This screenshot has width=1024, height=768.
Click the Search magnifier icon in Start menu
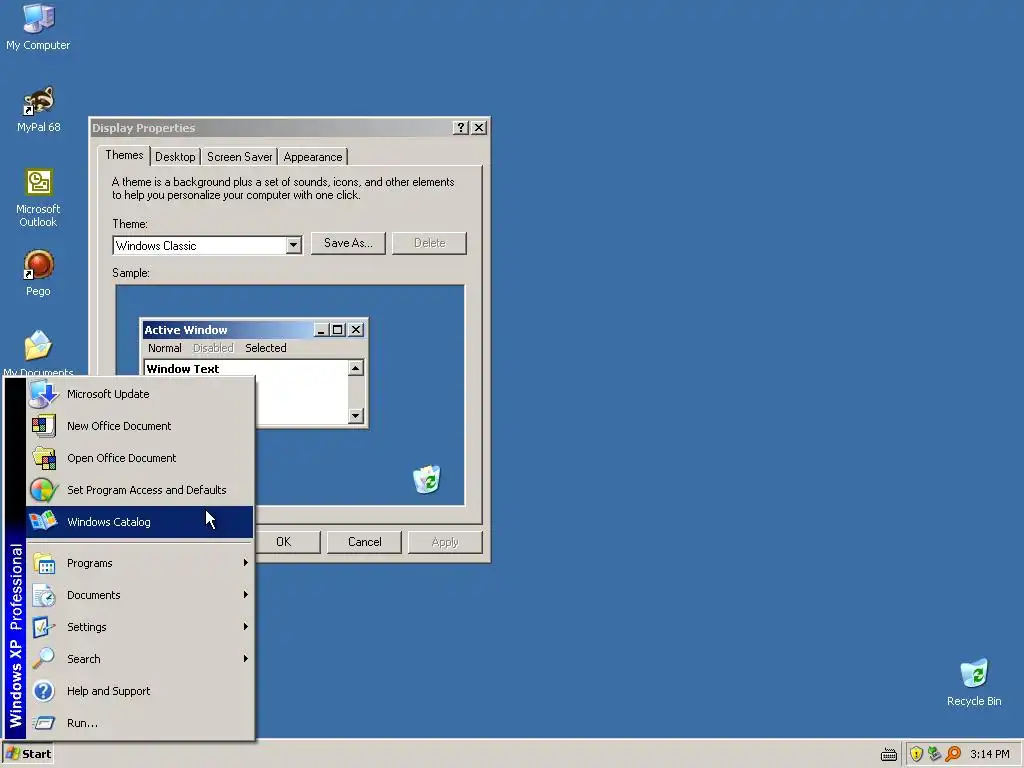tap(44, 658)
